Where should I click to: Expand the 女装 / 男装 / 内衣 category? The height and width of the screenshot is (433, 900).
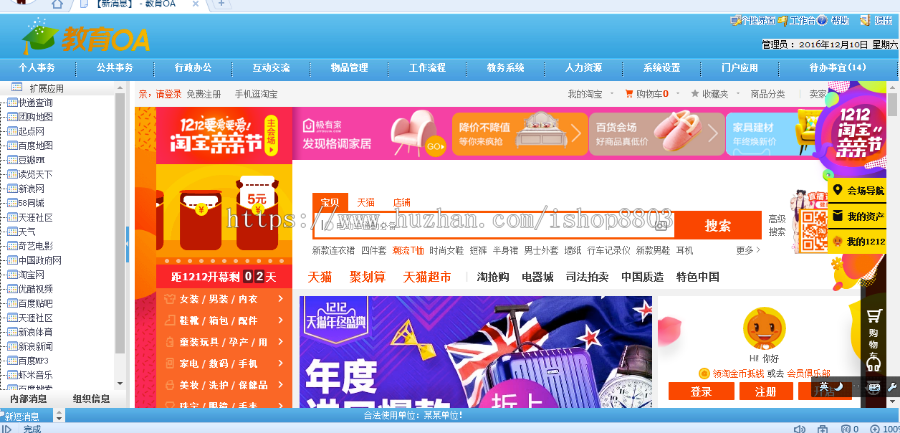224,299
